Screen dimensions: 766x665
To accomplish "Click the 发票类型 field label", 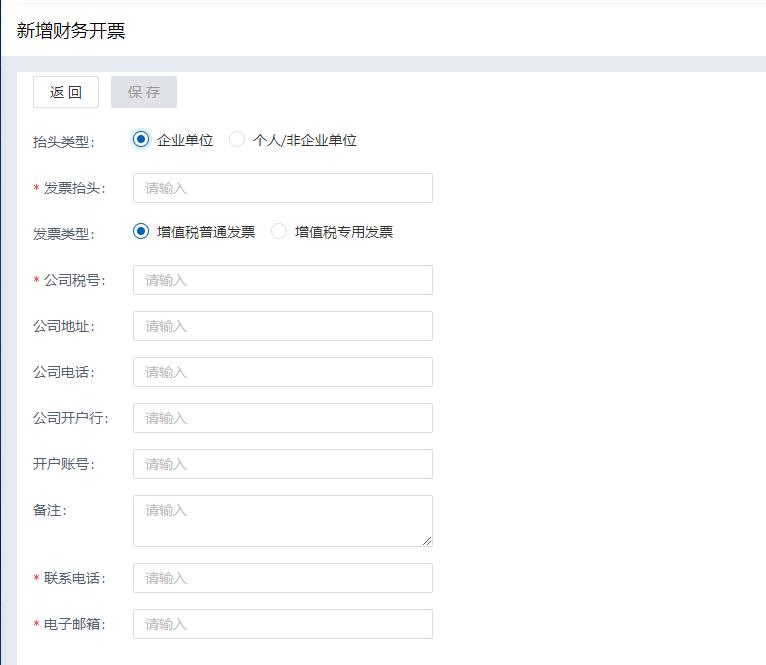I will coord(63,234).
